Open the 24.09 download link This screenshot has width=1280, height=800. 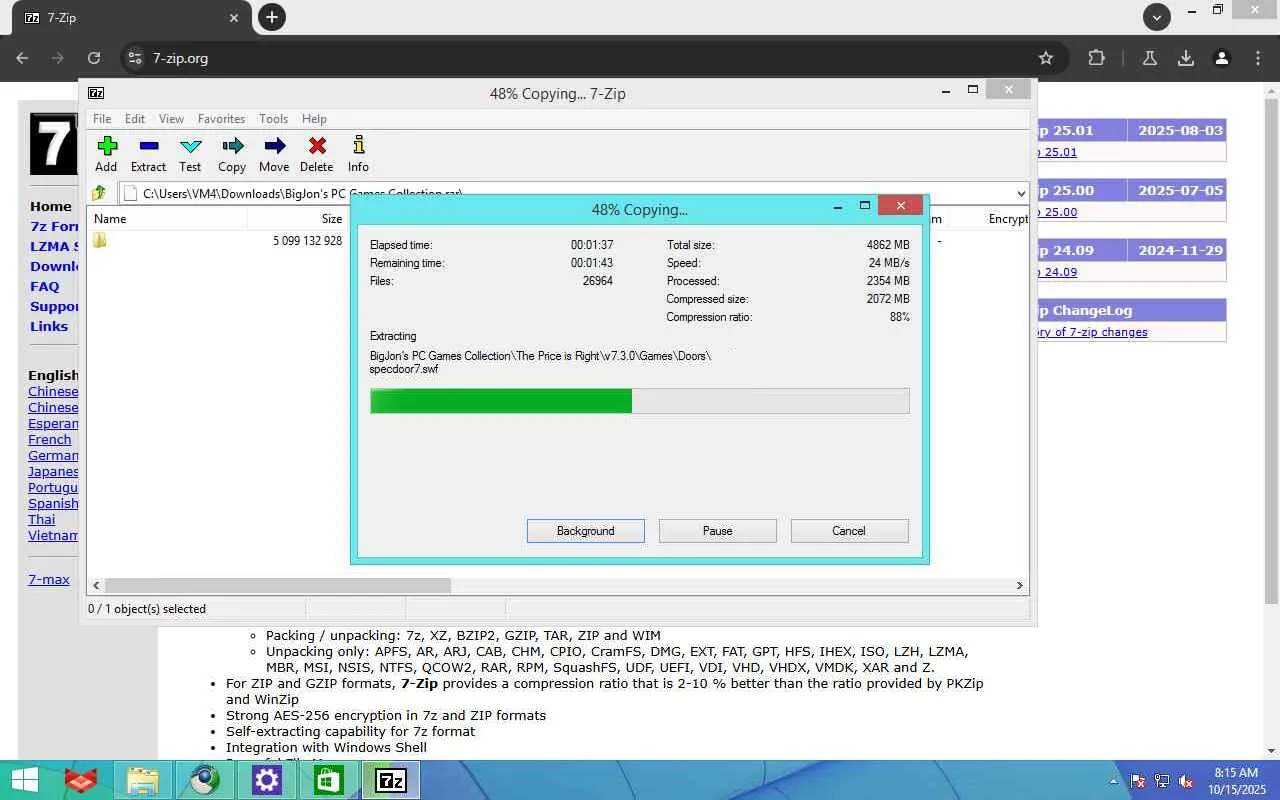pyautogui.click(x=1058, y=272)
